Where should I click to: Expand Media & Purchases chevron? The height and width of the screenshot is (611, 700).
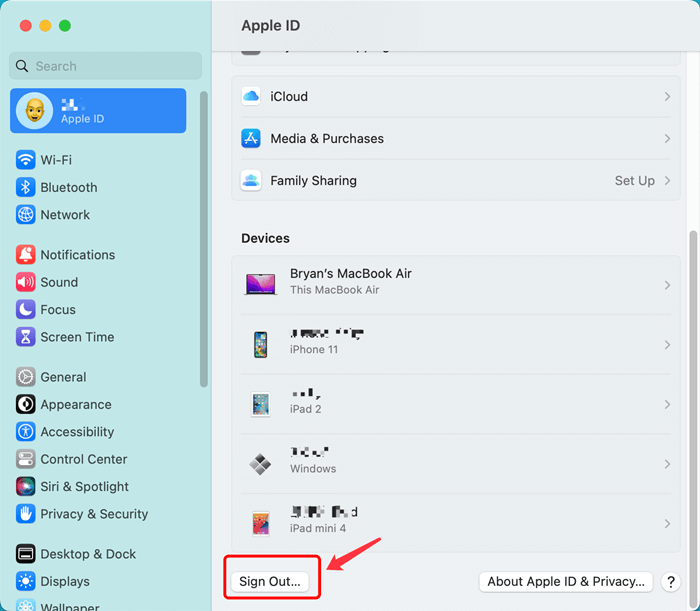click(667, 138)
